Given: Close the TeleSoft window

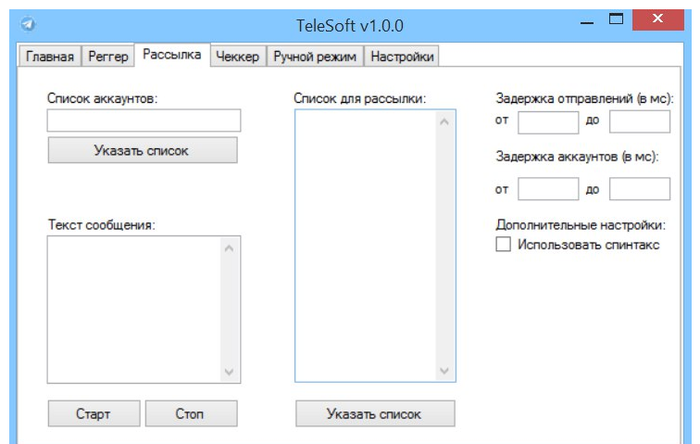Looking at the screenshot, I should (x=661, y=19).
